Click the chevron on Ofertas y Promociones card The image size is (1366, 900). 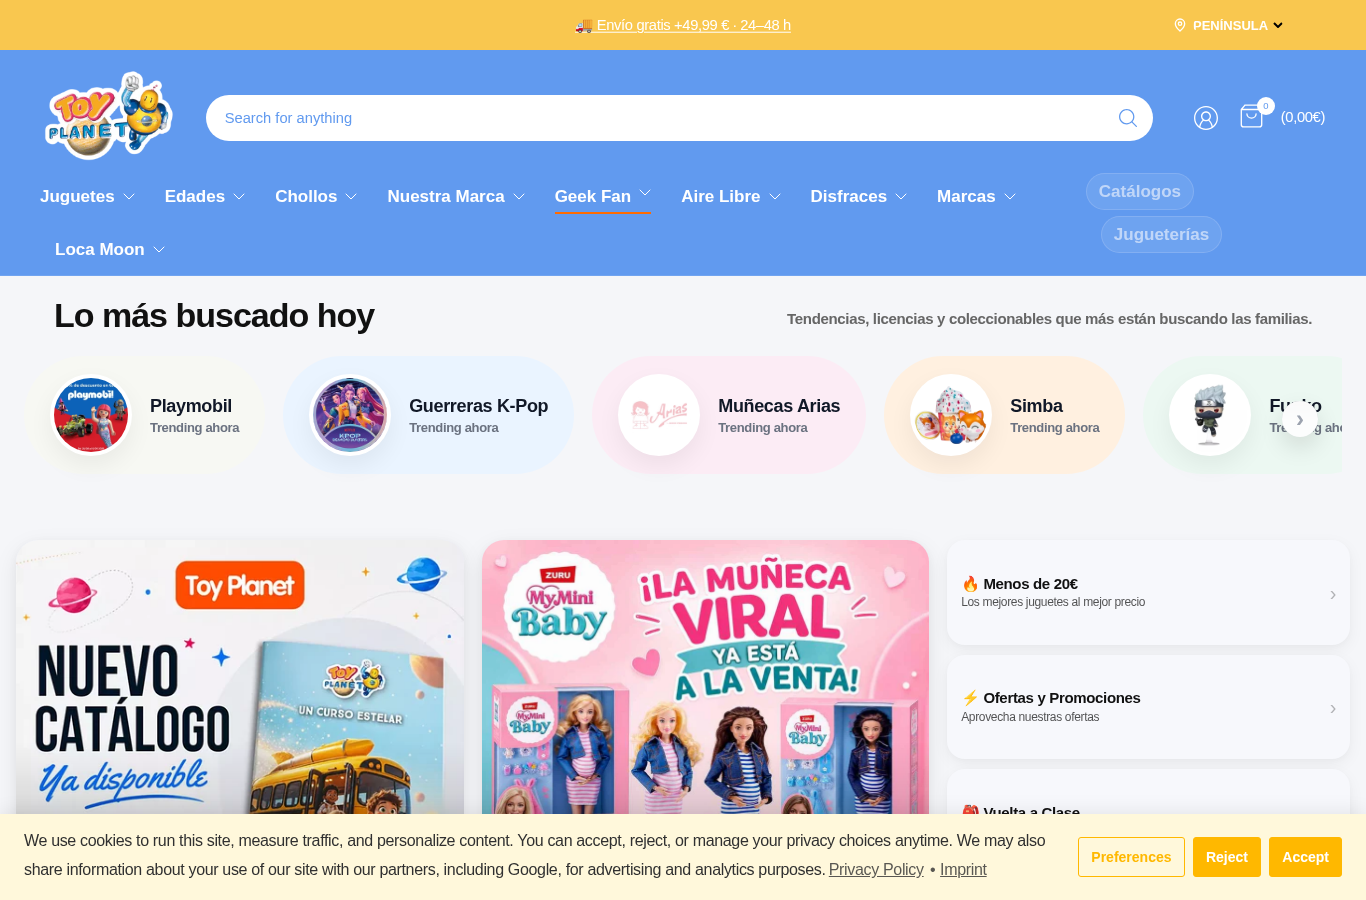(x=1333, y=708)
